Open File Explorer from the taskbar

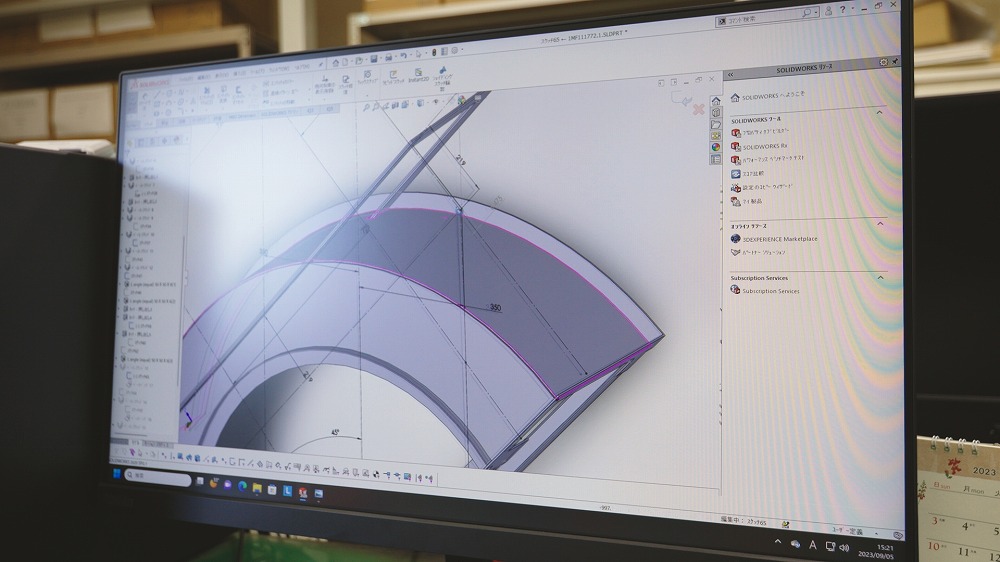click(x=257, y=487)
